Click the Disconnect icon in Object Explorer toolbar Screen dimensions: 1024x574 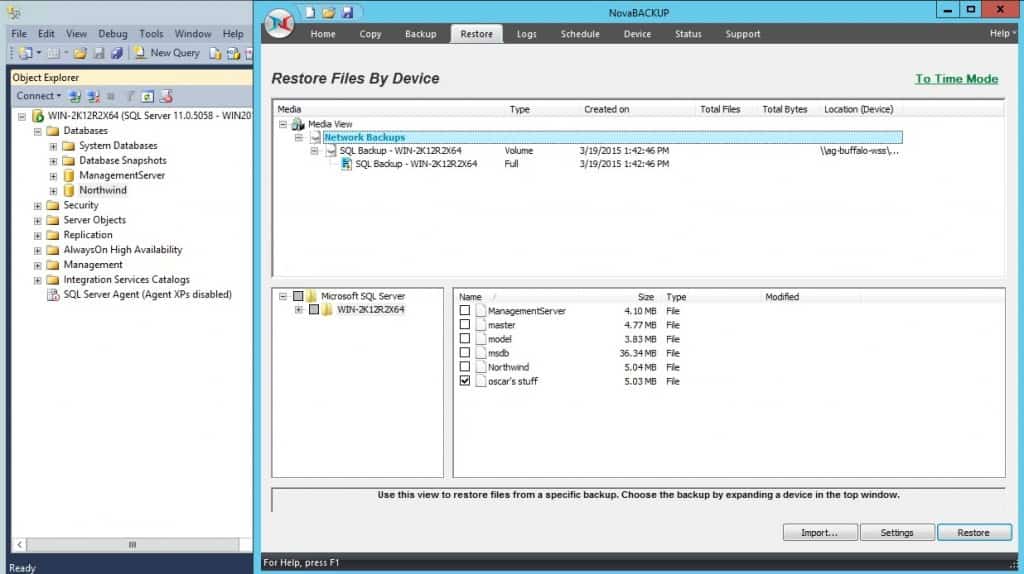(x=93, y=97)
